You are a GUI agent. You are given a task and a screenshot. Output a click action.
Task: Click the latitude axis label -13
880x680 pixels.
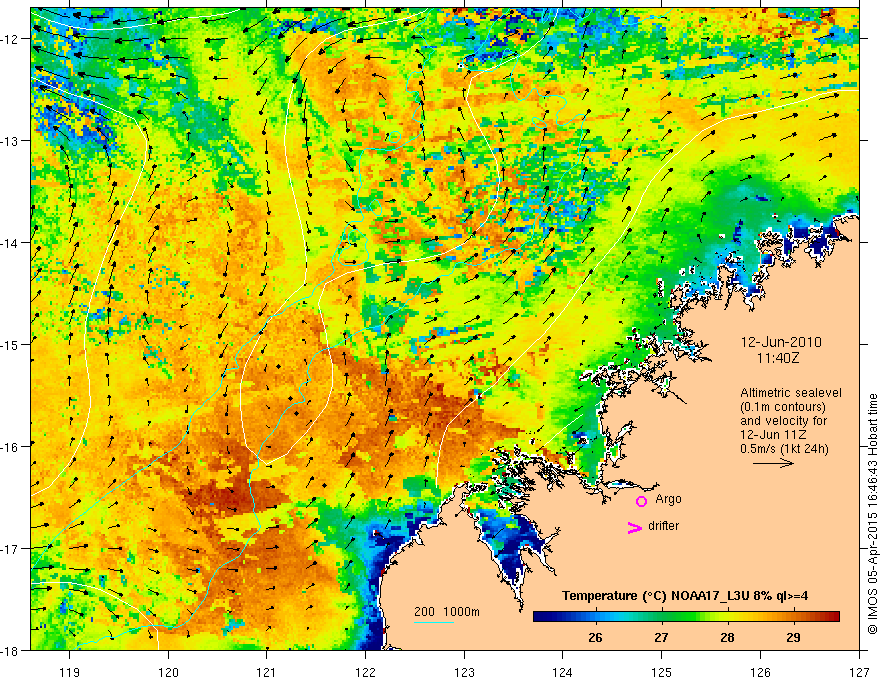pyautogui.click(x=11, y=141)
